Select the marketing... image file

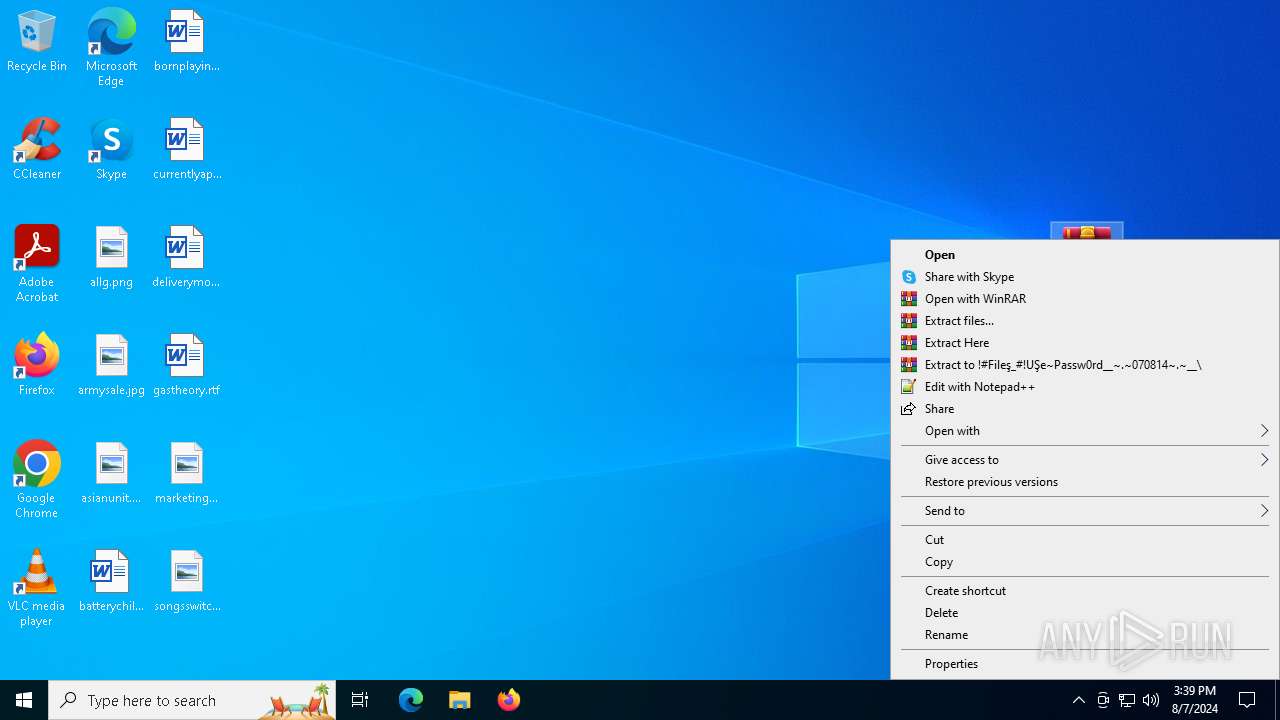[x=186, y=473]
